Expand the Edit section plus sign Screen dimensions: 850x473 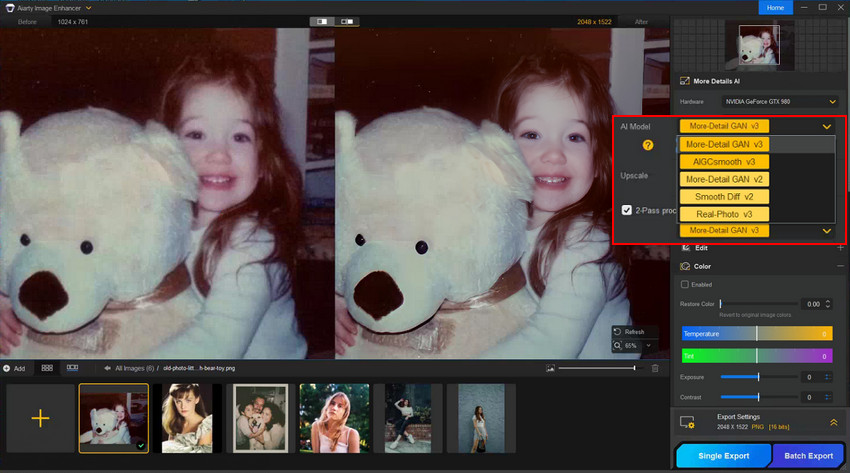pyautogui.click(x=838, y=247)
